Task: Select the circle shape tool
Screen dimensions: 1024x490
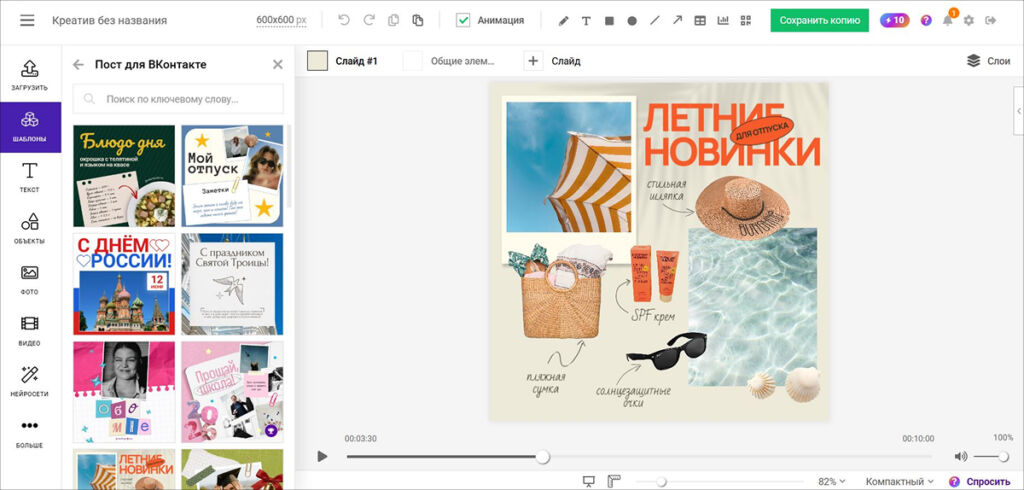Action: point(632,21)
